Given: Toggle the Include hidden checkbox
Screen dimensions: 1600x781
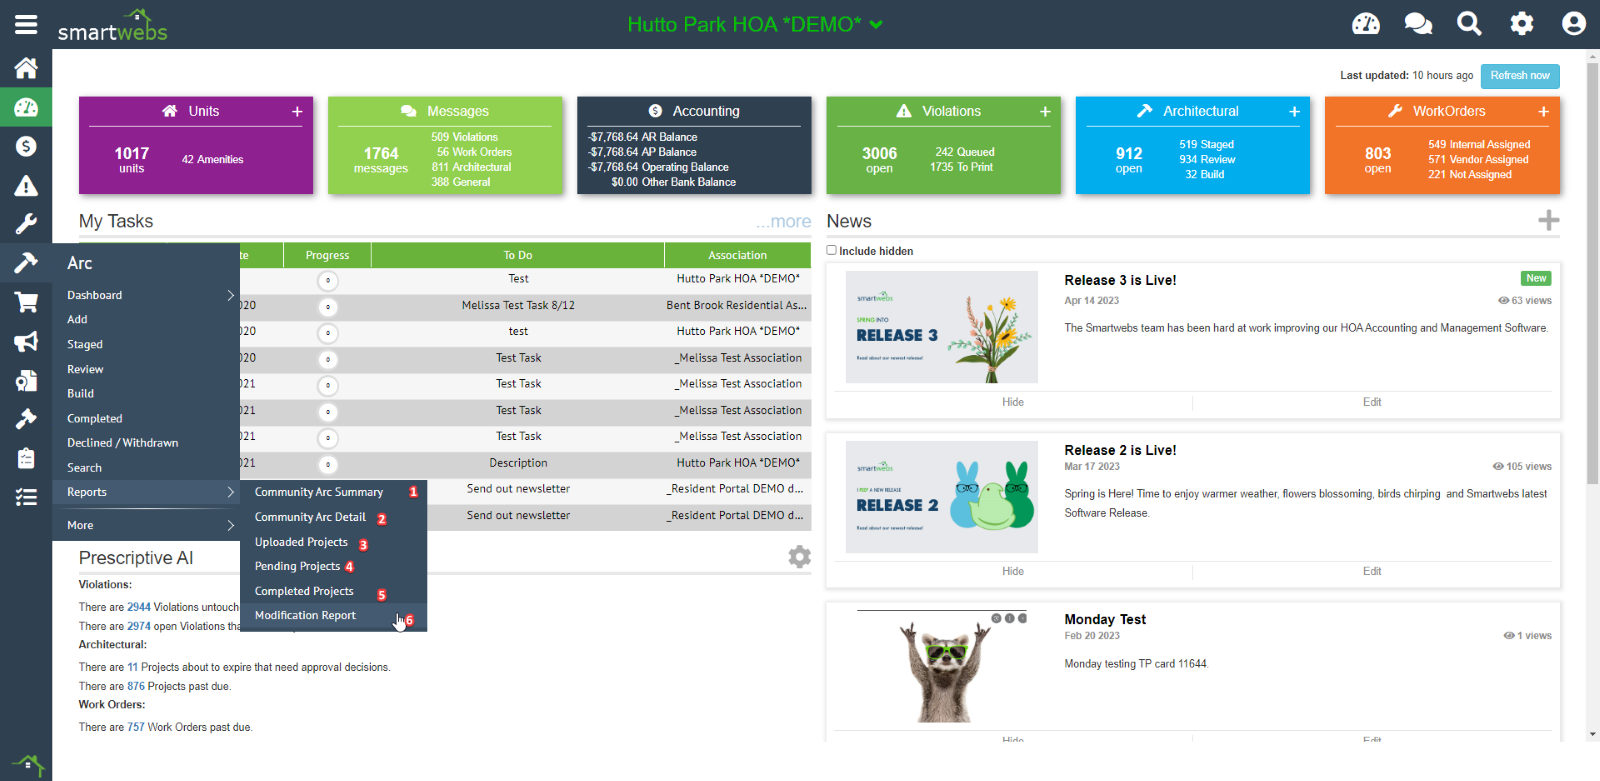Looking at the screenshot, I should 831,250.
